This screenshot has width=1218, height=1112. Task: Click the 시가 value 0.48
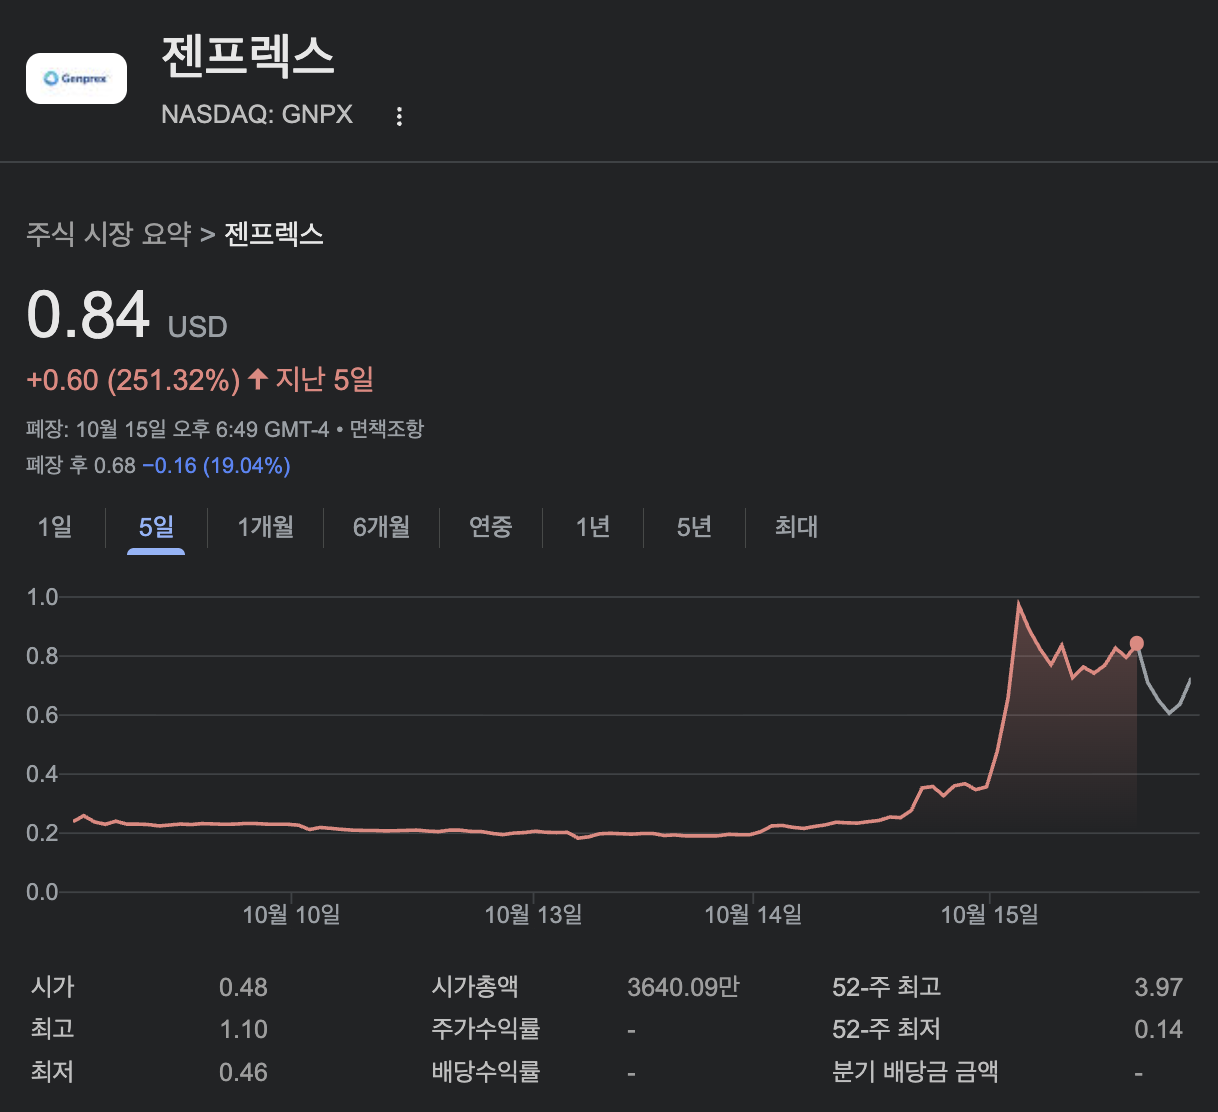[x=243, y=987]
